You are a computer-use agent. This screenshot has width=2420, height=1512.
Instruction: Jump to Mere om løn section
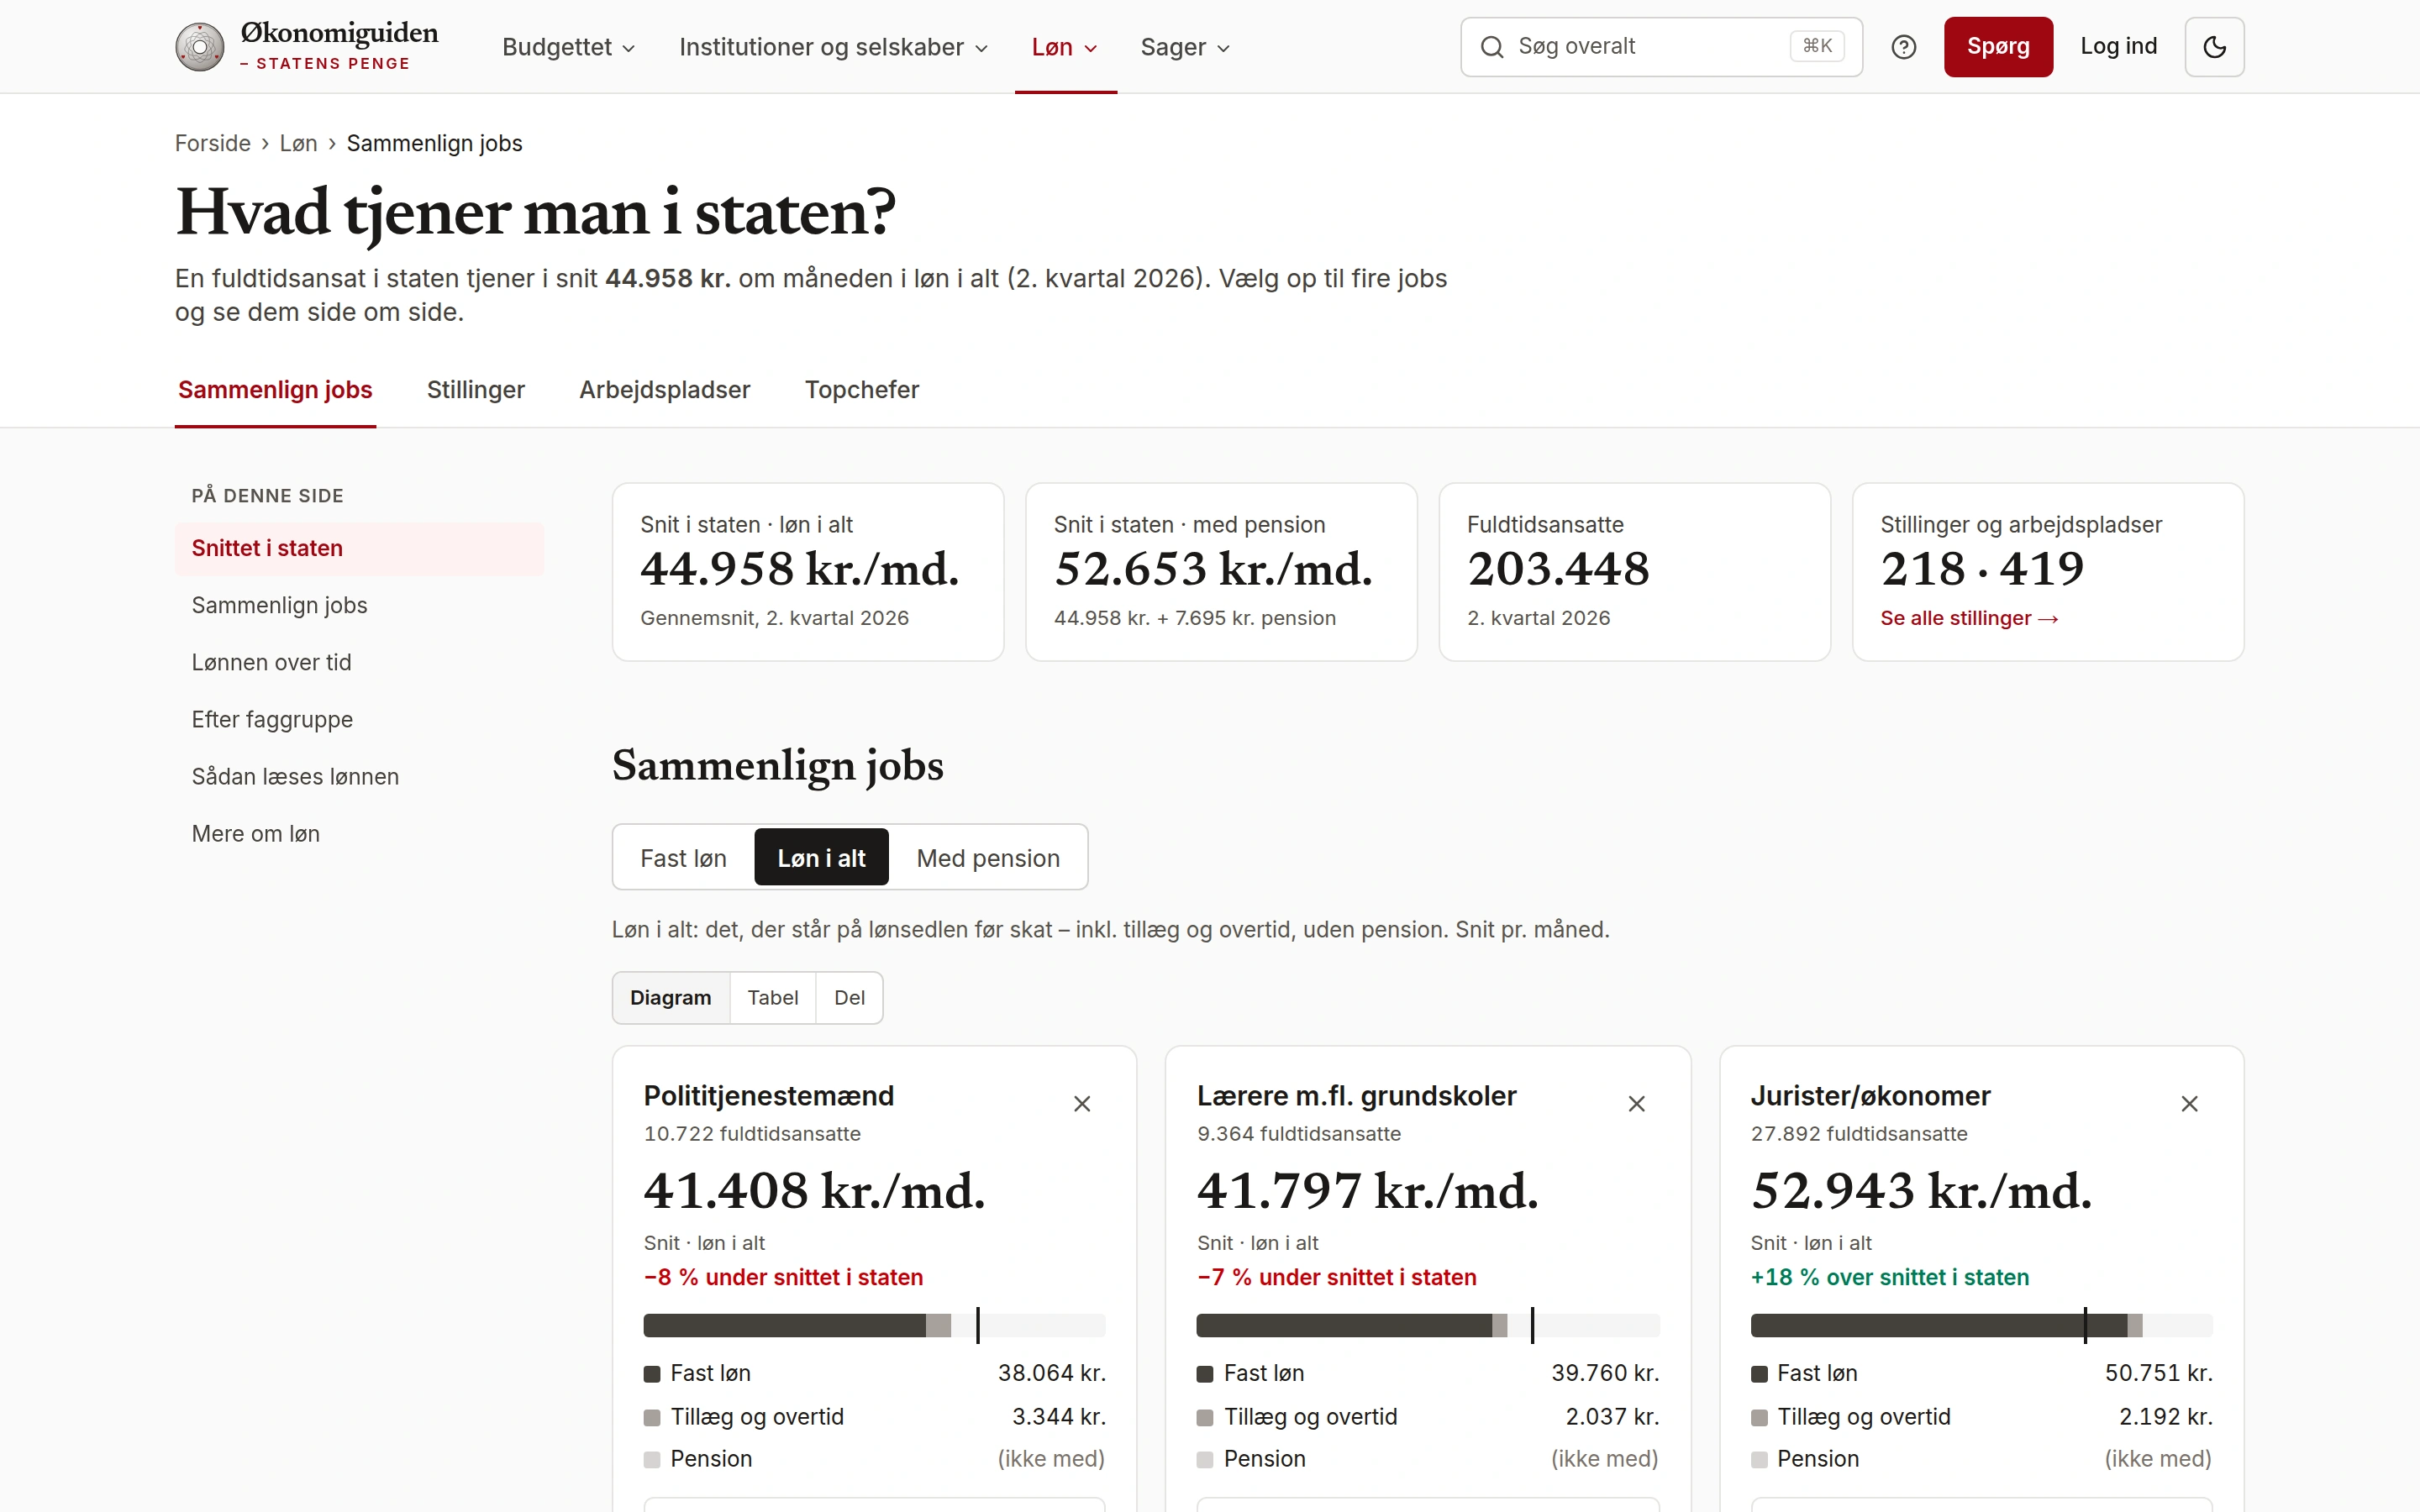pyautogui.click(x=359, y=833)
